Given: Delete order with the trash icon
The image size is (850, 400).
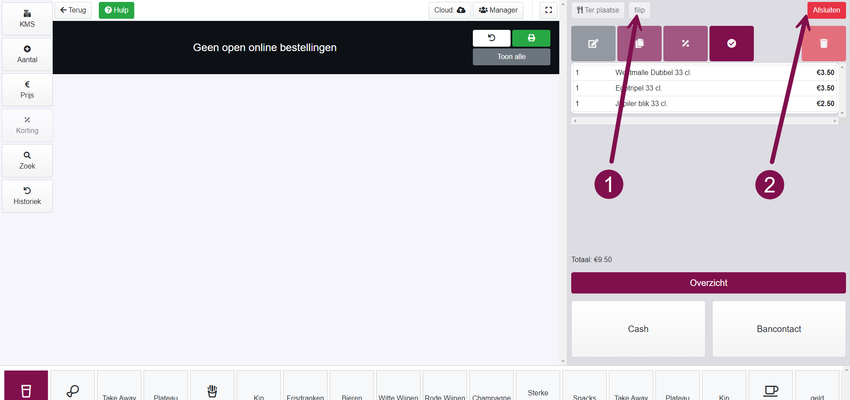Looking at the screenshot, I should tap(823, 44).
